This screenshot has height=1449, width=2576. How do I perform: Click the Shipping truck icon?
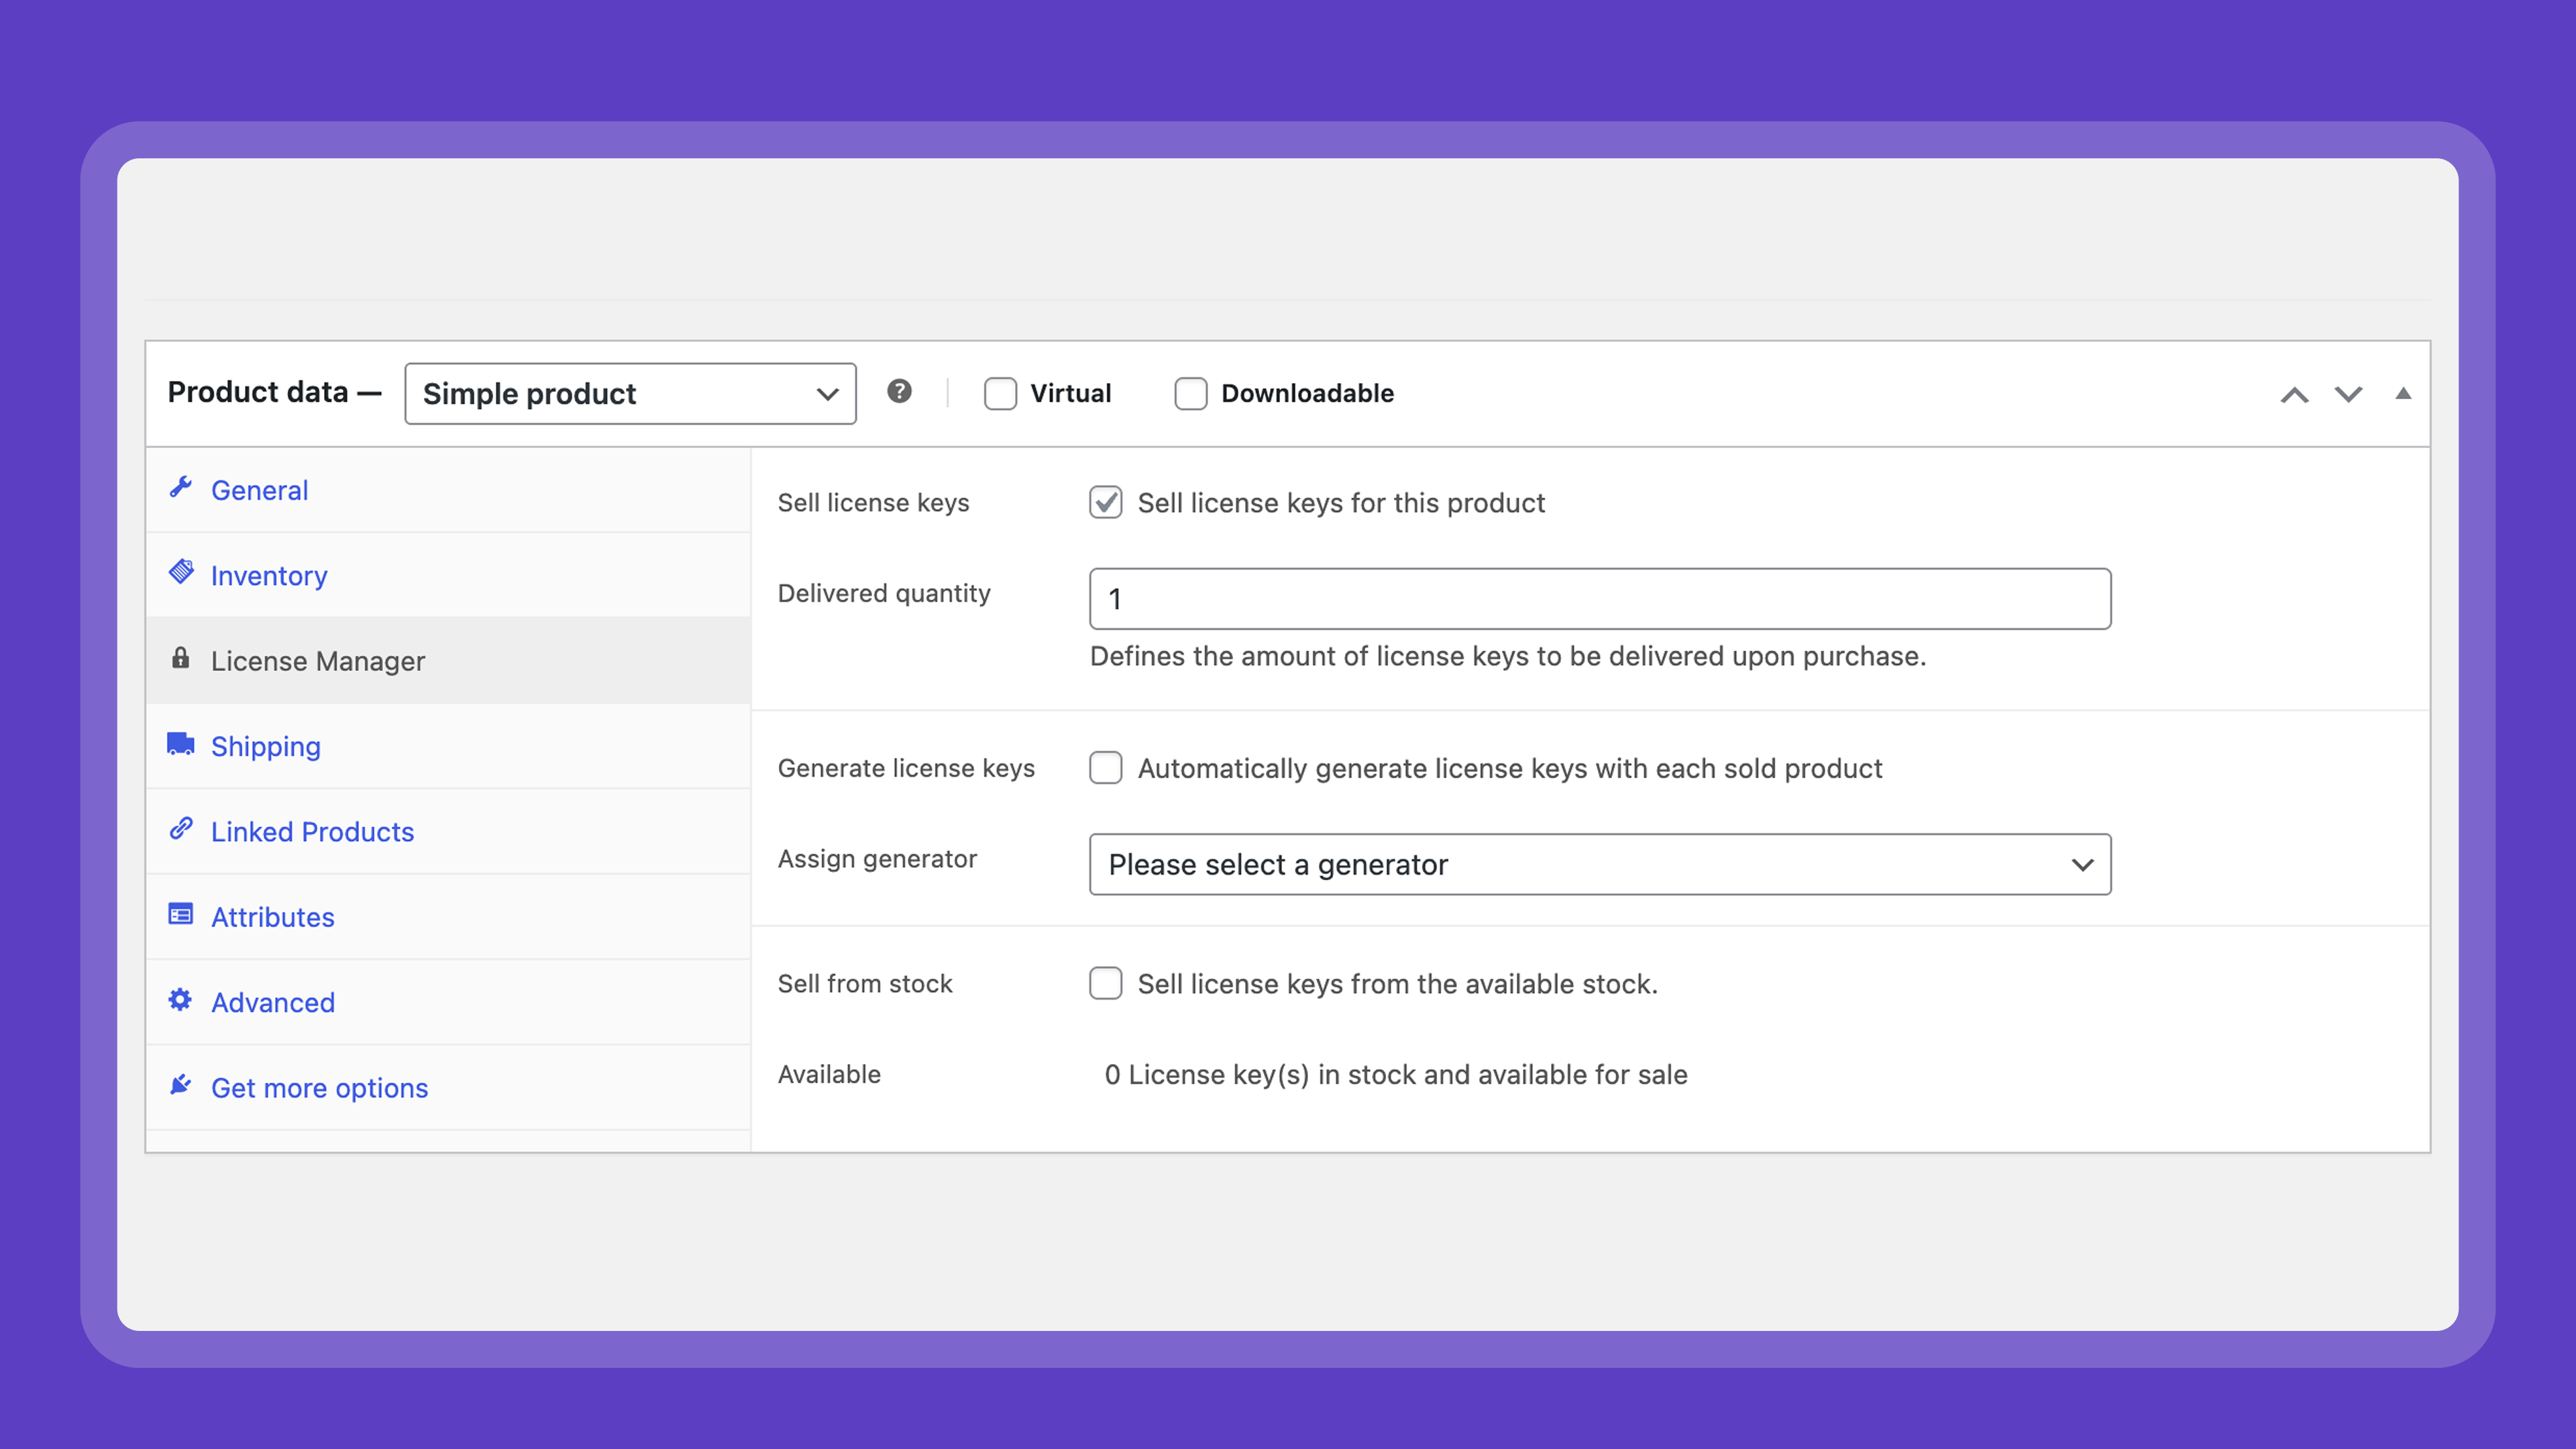coord(180,744)
